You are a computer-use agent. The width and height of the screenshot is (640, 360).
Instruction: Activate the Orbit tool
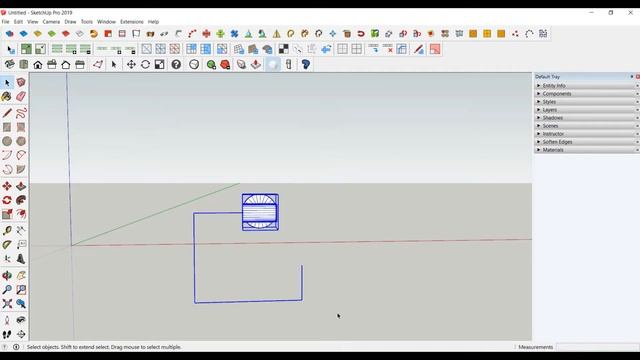pyautogui.click(x=7, y=276)
